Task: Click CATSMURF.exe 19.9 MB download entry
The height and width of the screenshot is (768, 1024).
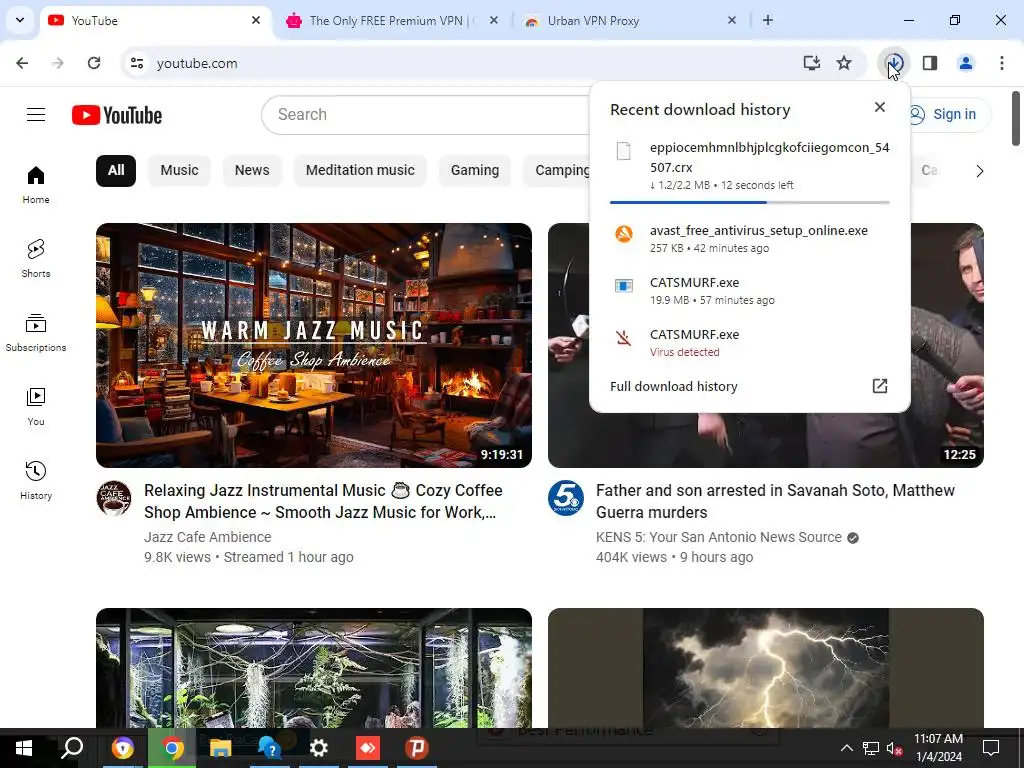Action: coord(749,291)
